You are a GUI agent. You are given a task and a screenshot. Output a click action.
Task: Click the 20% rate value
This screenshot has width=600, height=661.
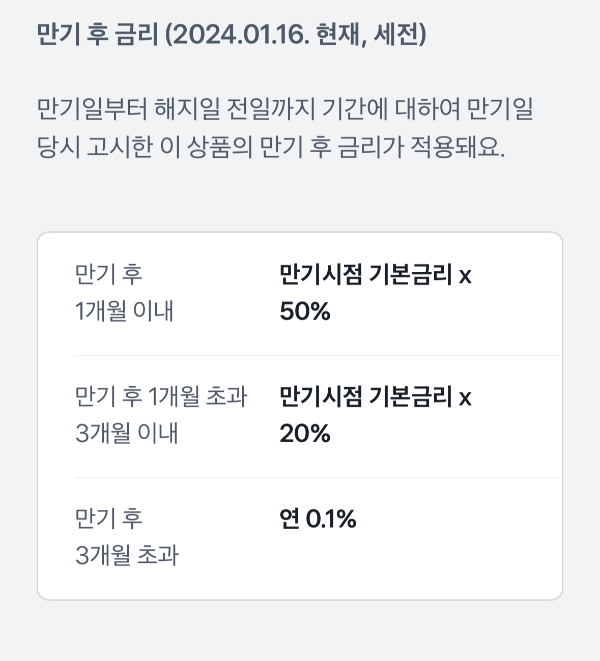(305, 433)
